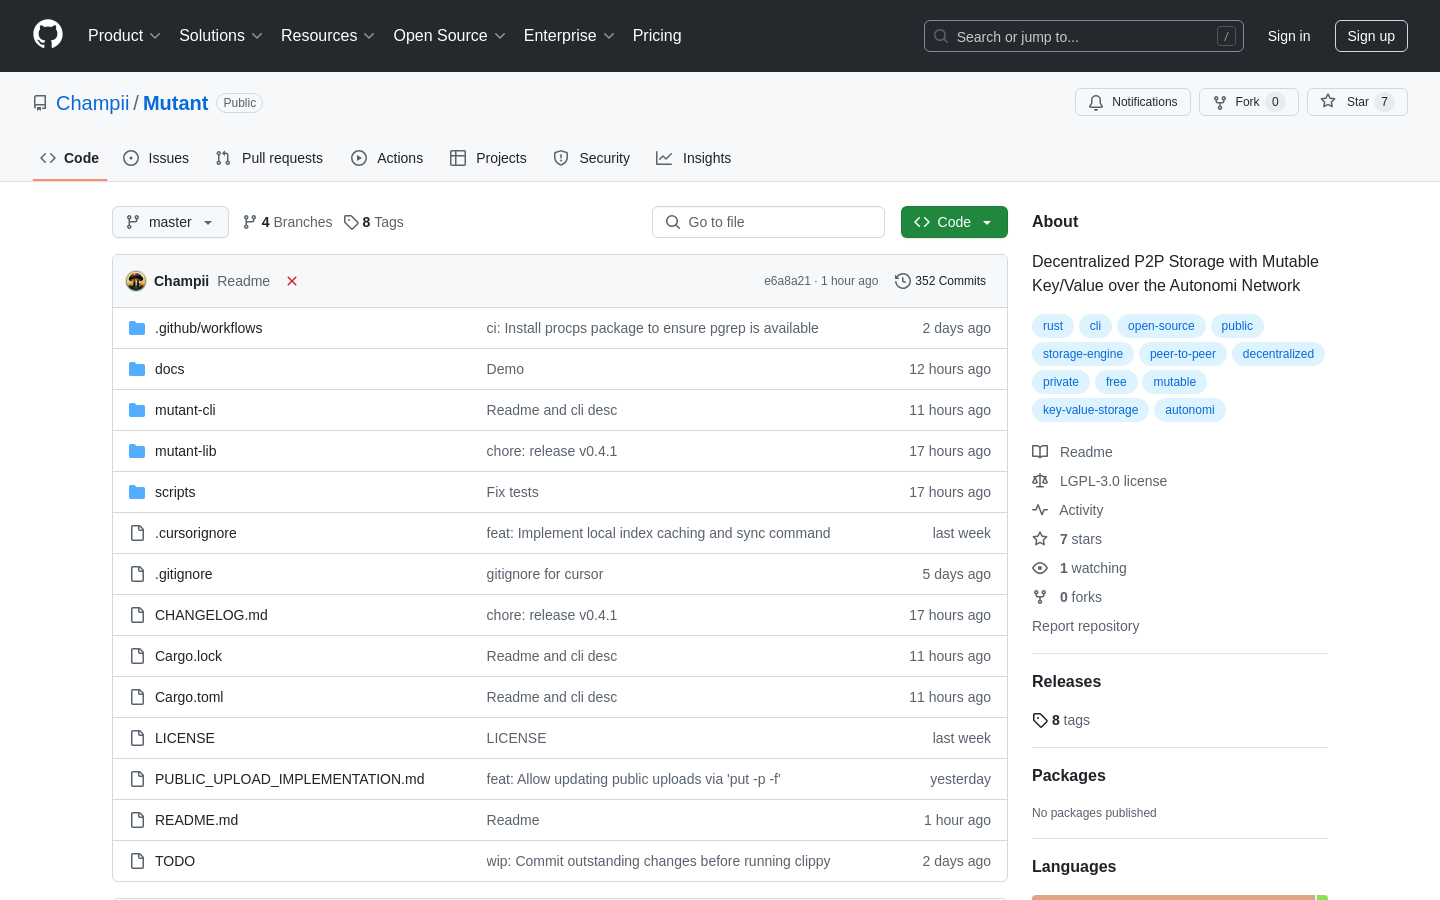
Task: Open the Pricing page link
Action: pyautogui.click(x=657, y=35)
